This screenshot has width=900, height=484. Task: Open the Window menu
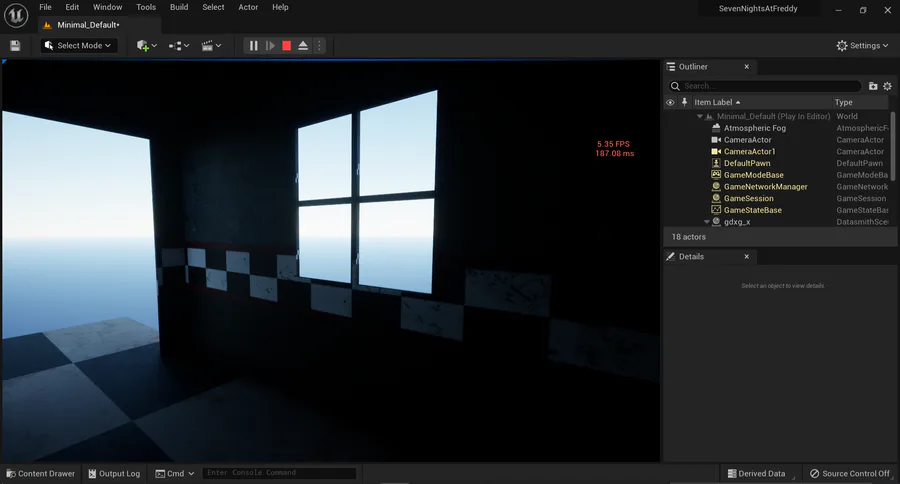point(107,7)
